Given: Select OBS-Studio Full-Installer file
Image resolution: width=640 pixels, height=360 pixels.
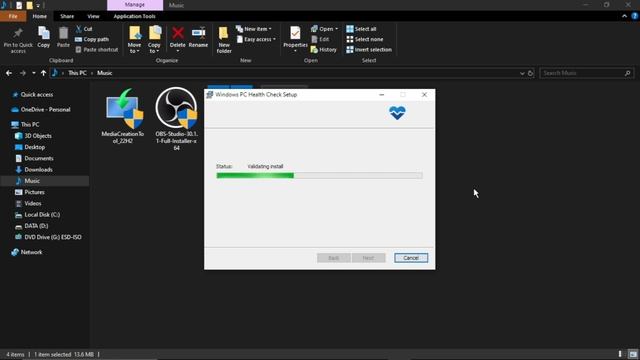Looking at the screenshot, I should [176, 119].
